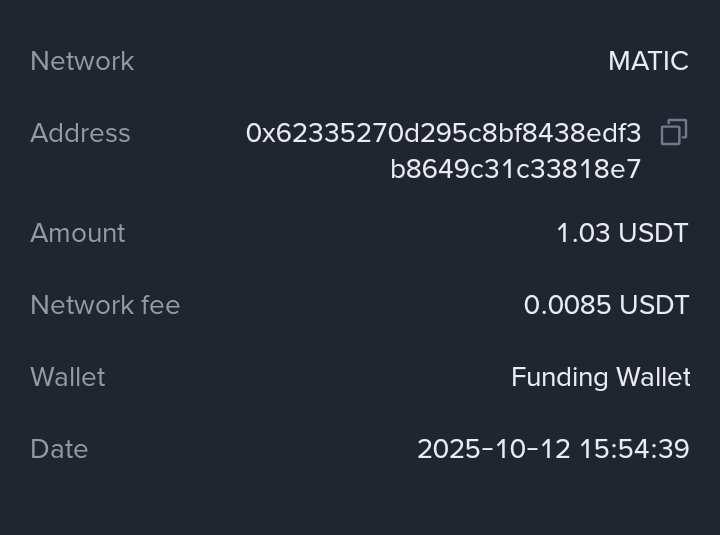This screenshot has height=535, width=720.
Task: Click the Network row label at top
Action: pyautogui.click(x=82, y=61)
